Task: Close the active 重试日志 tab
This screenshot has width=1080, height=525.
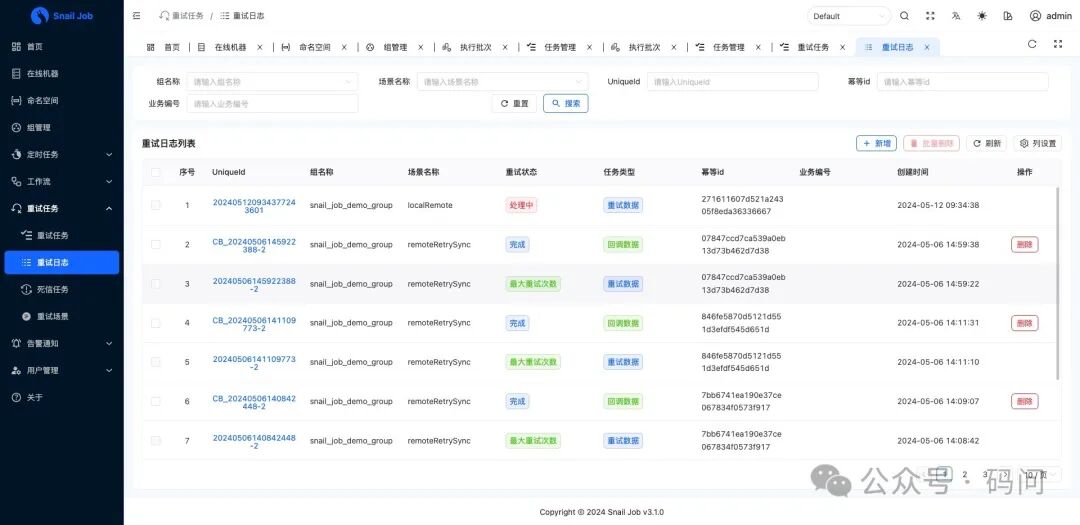Action: point(926,48)
